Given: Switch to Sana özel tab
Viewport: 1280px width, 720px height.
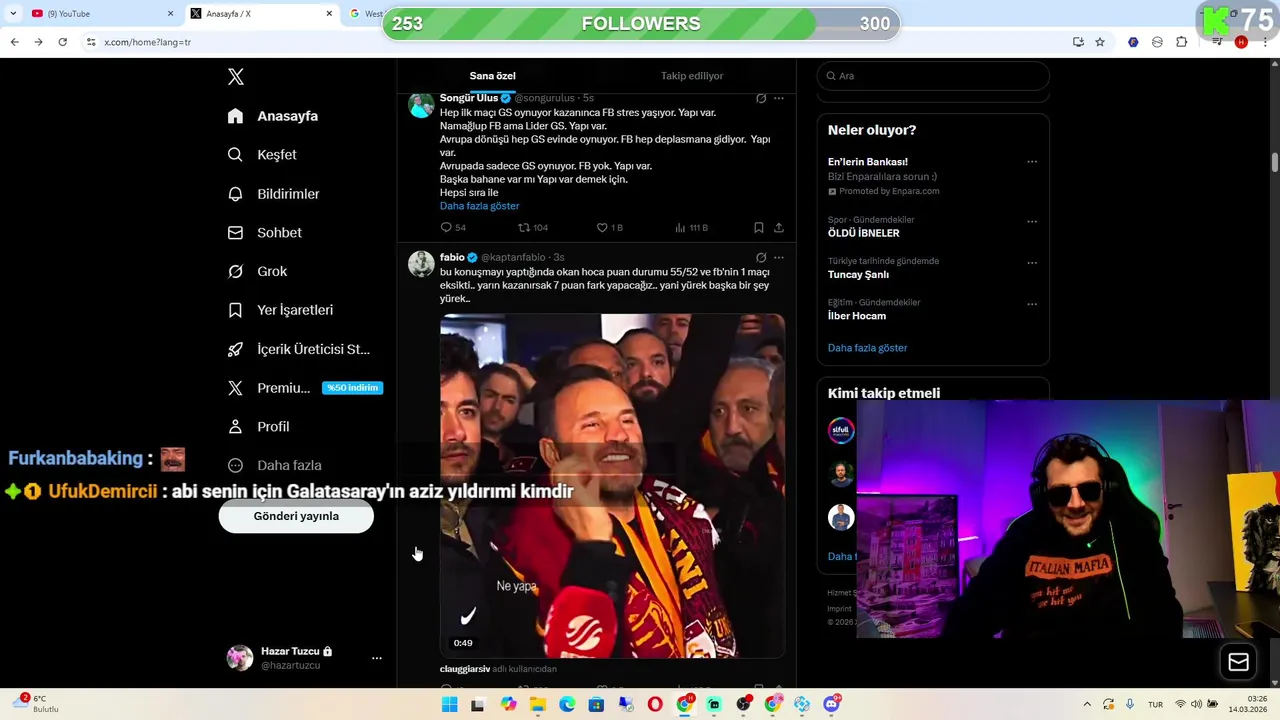Looking at the screenshot, I should [493, 76].
